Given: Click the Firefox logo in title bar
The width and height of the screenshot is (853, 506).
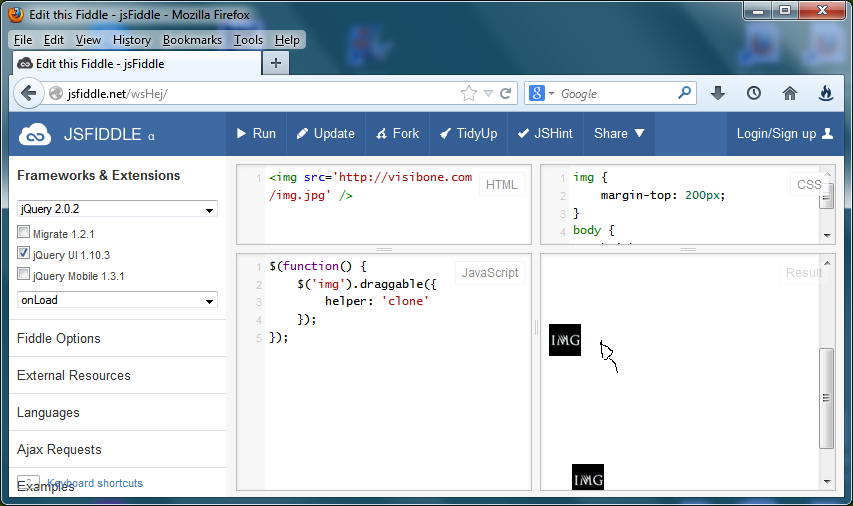Looking at the screenshot, I should pyautogui.click(x=16, y=15).
